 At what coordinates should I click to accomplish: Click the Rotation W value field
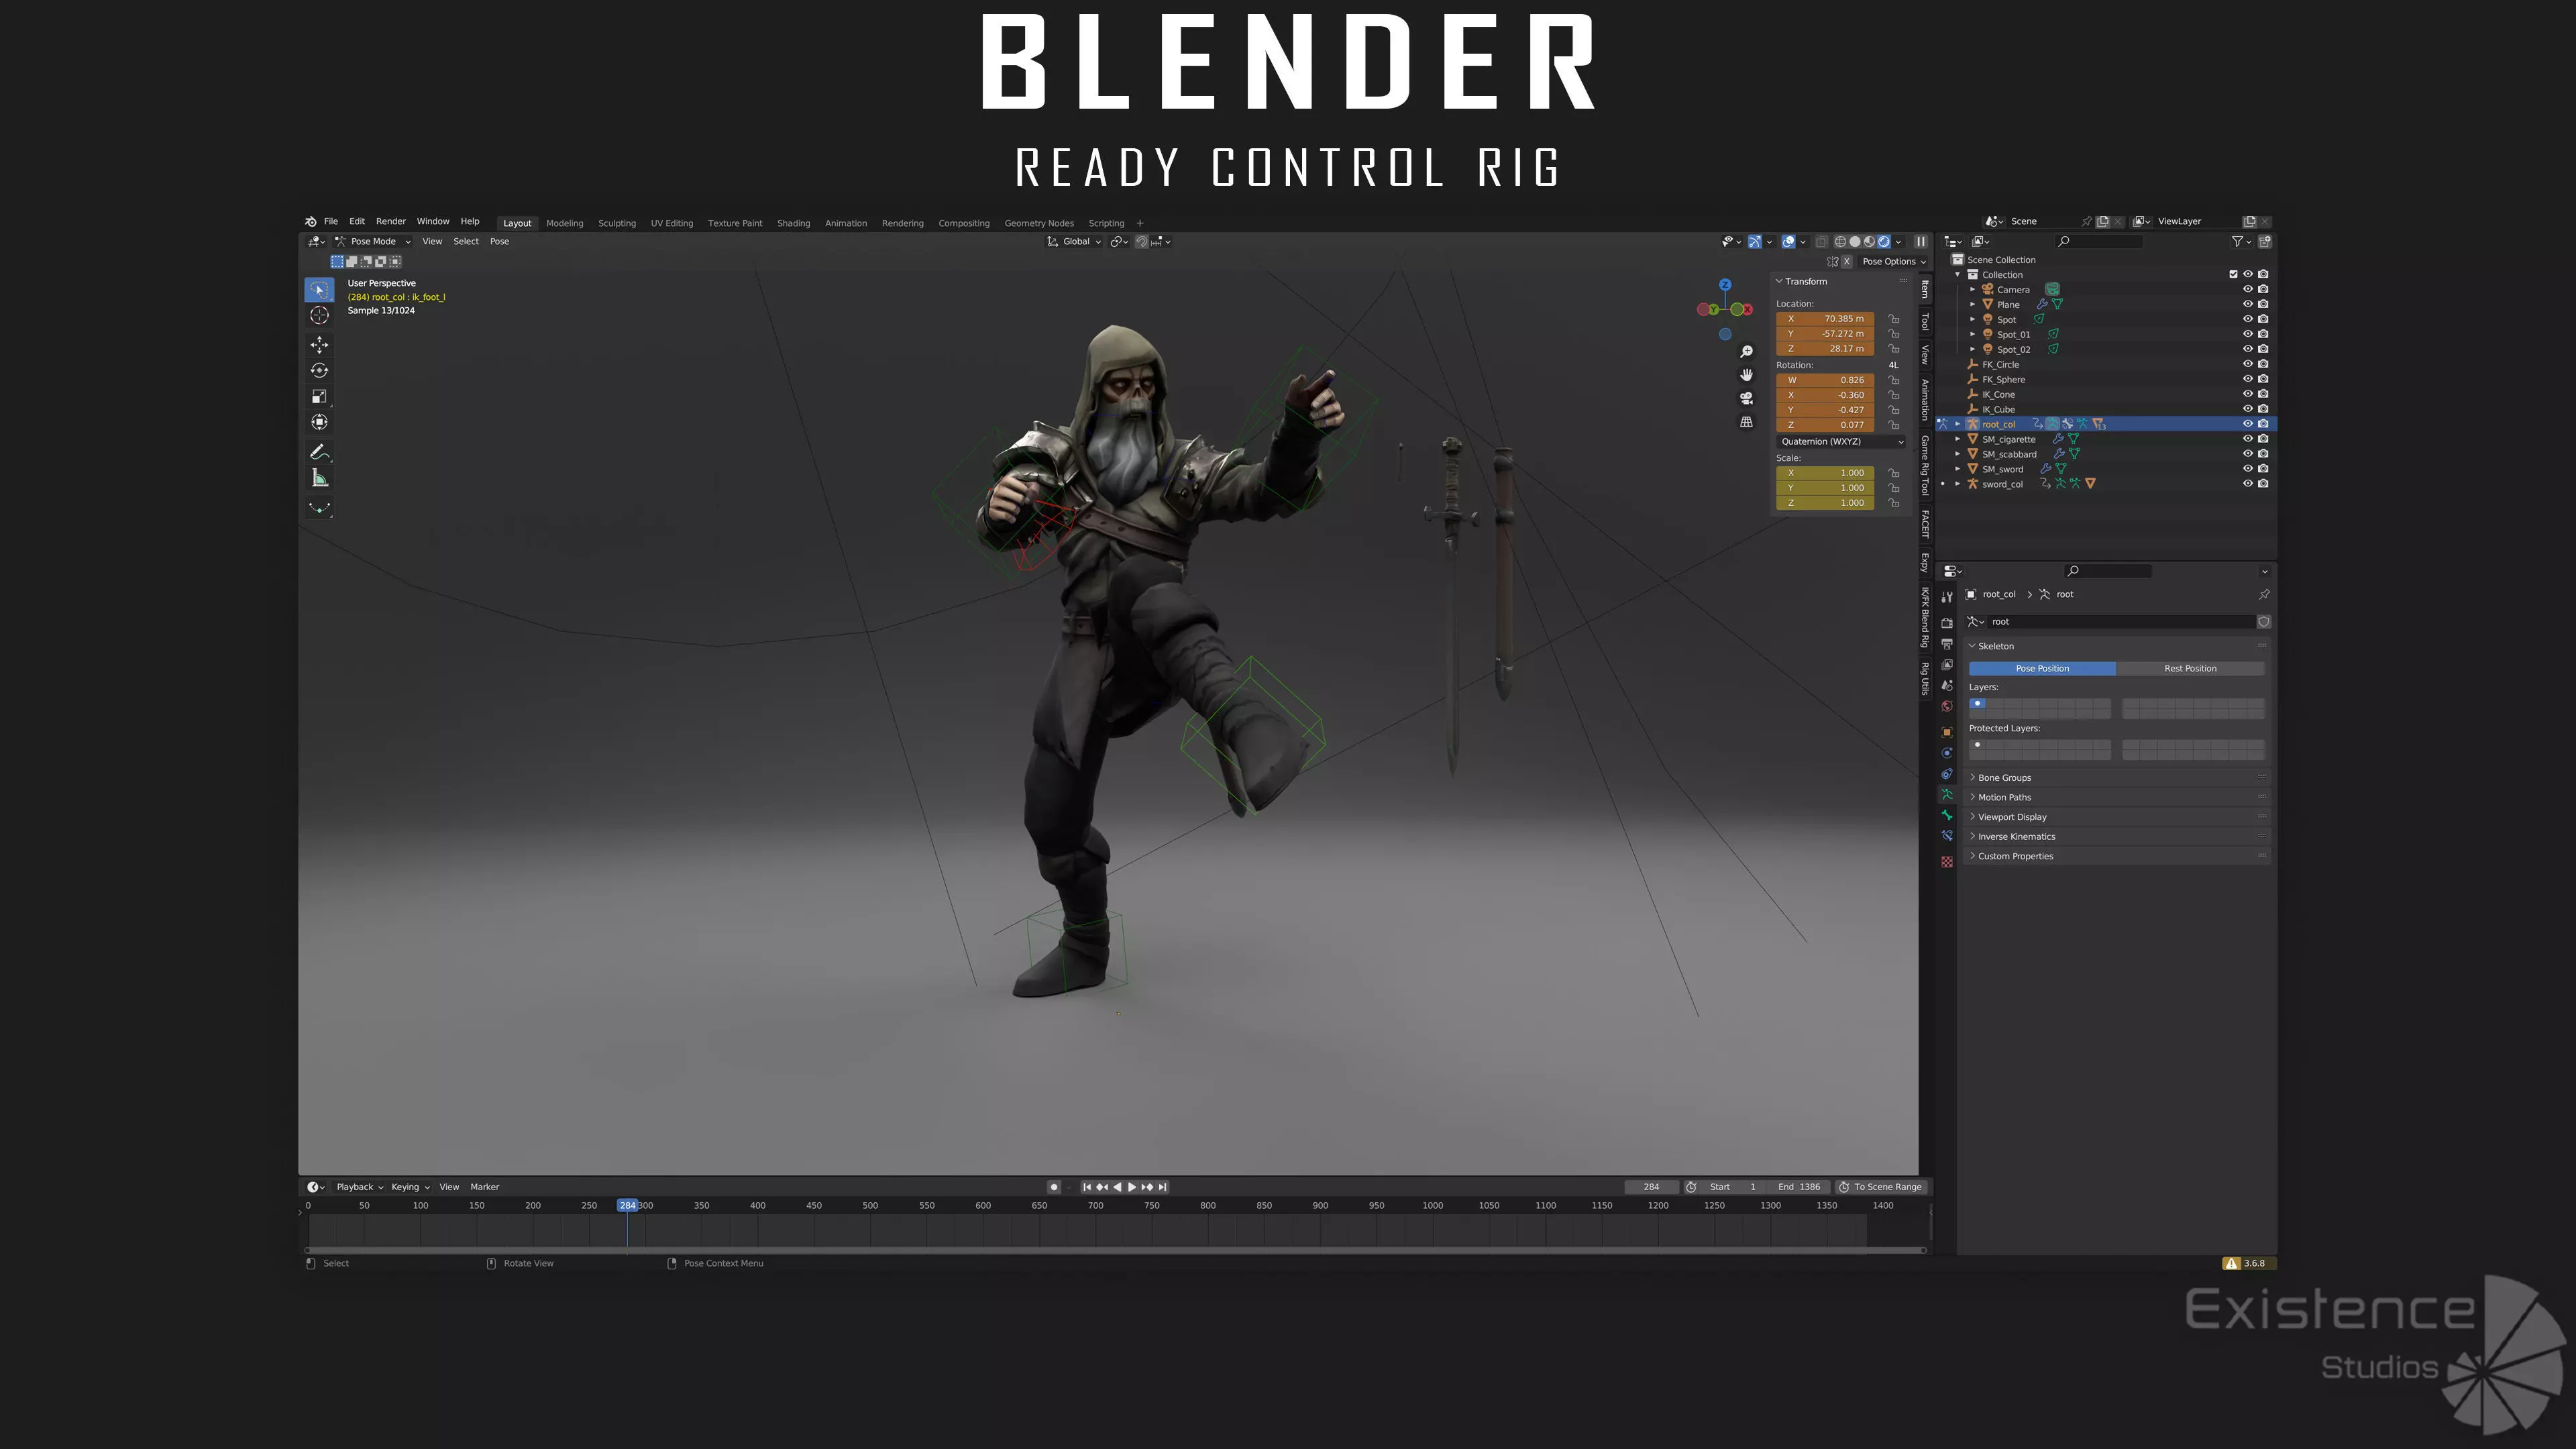click(x=1826, y=380)
